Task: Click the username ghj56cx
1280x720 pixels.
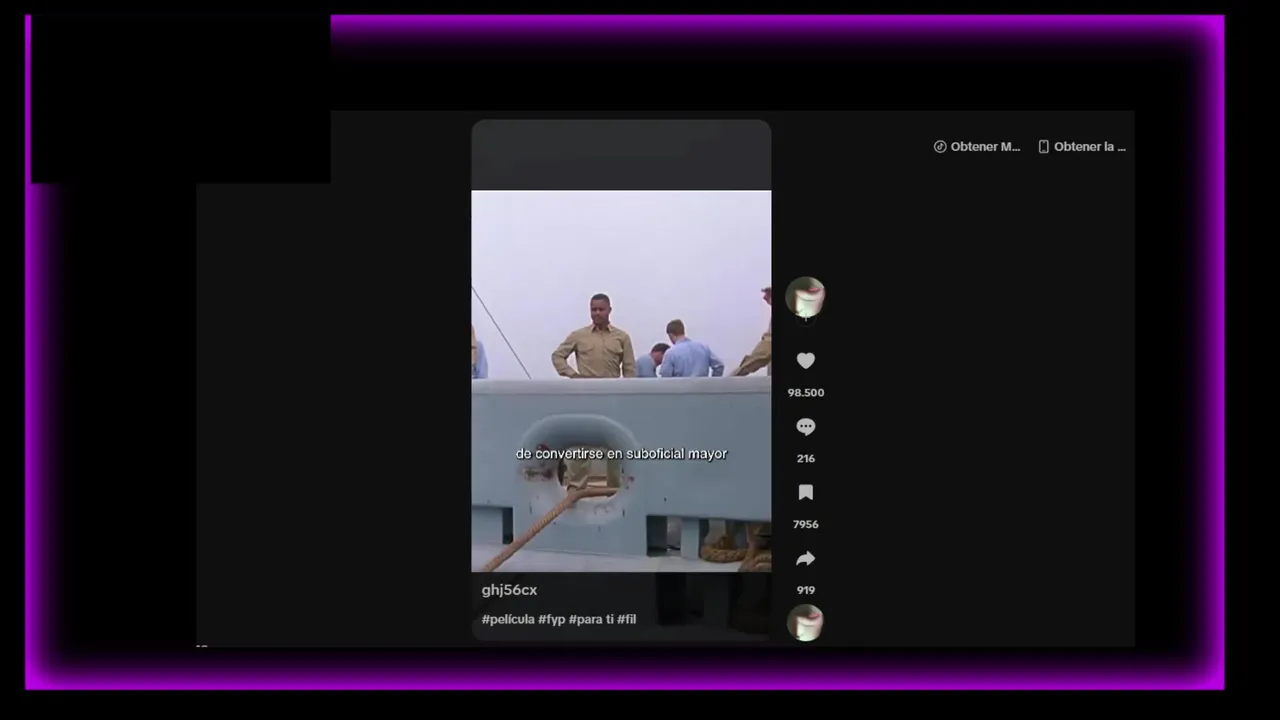Action: [x=509, y=590]
